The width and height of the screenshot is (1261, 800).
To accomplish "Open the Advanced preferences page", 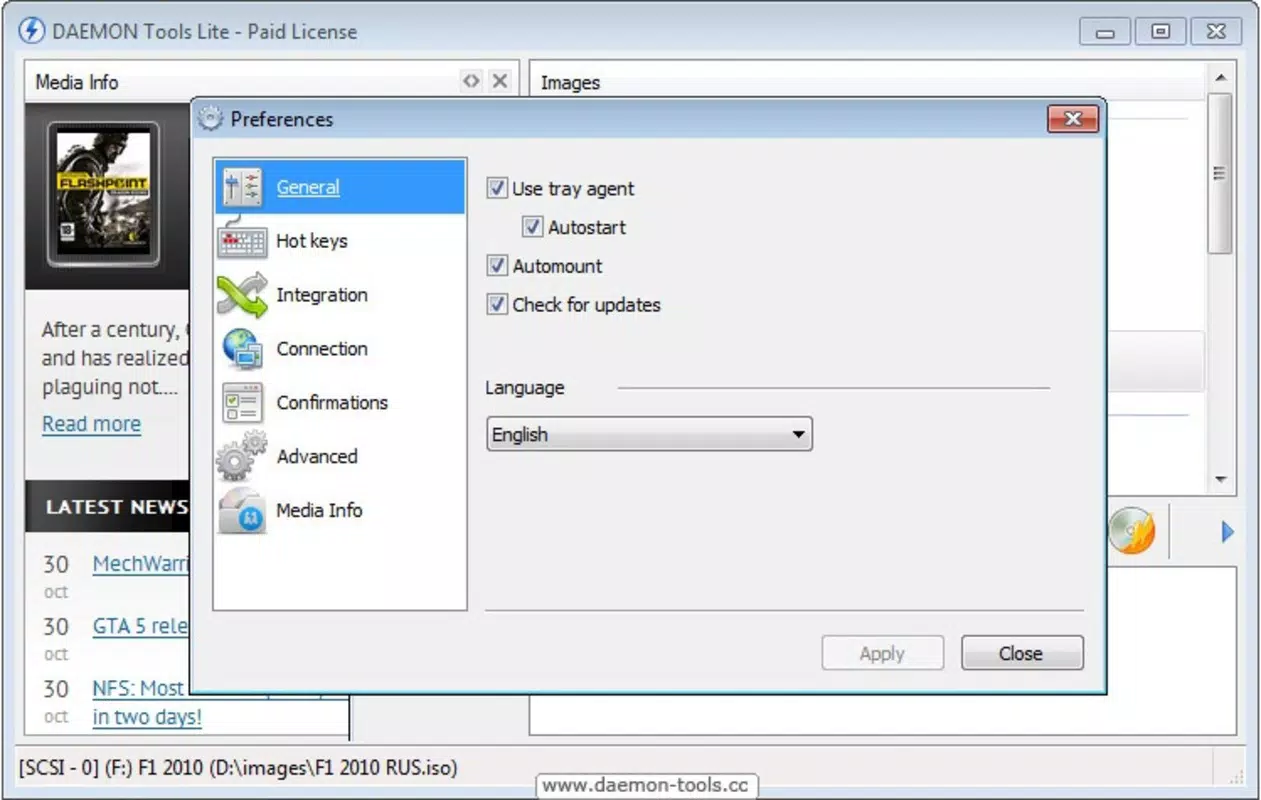I will click(x=340, y=457).
